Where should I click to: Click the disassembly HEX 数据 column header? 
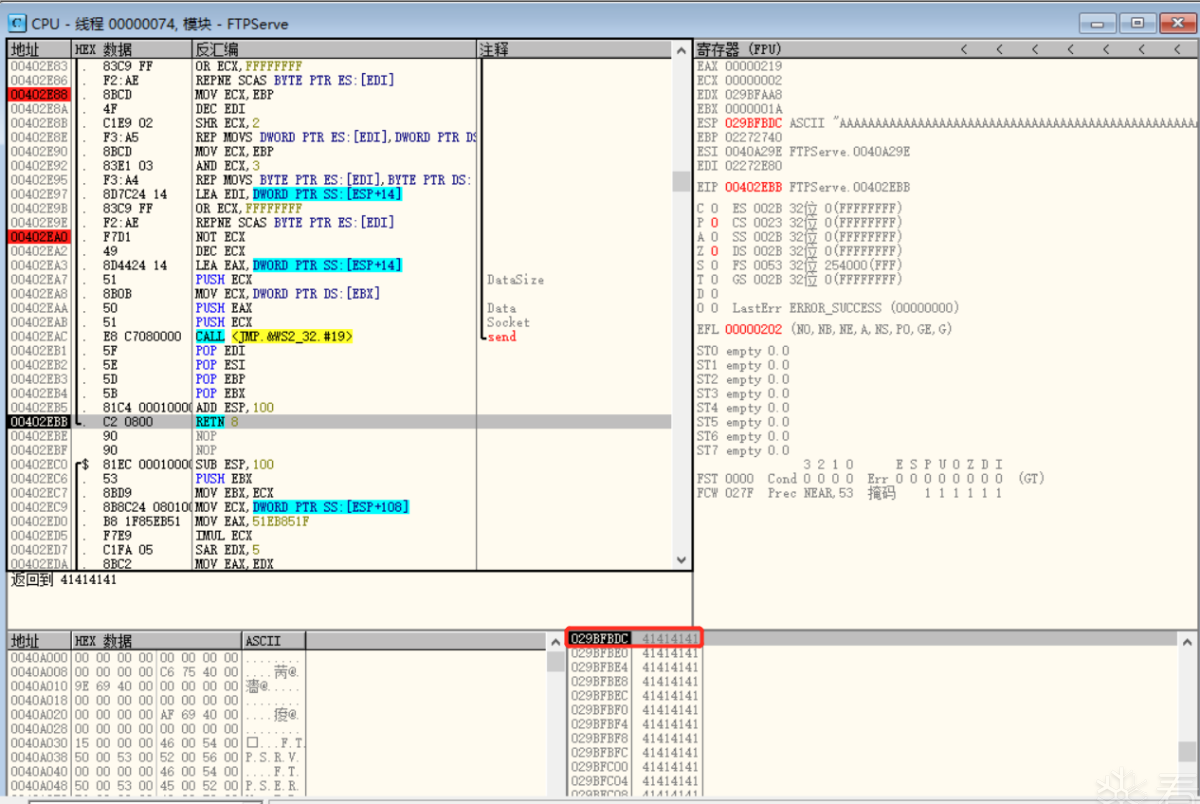coord(131,49)
